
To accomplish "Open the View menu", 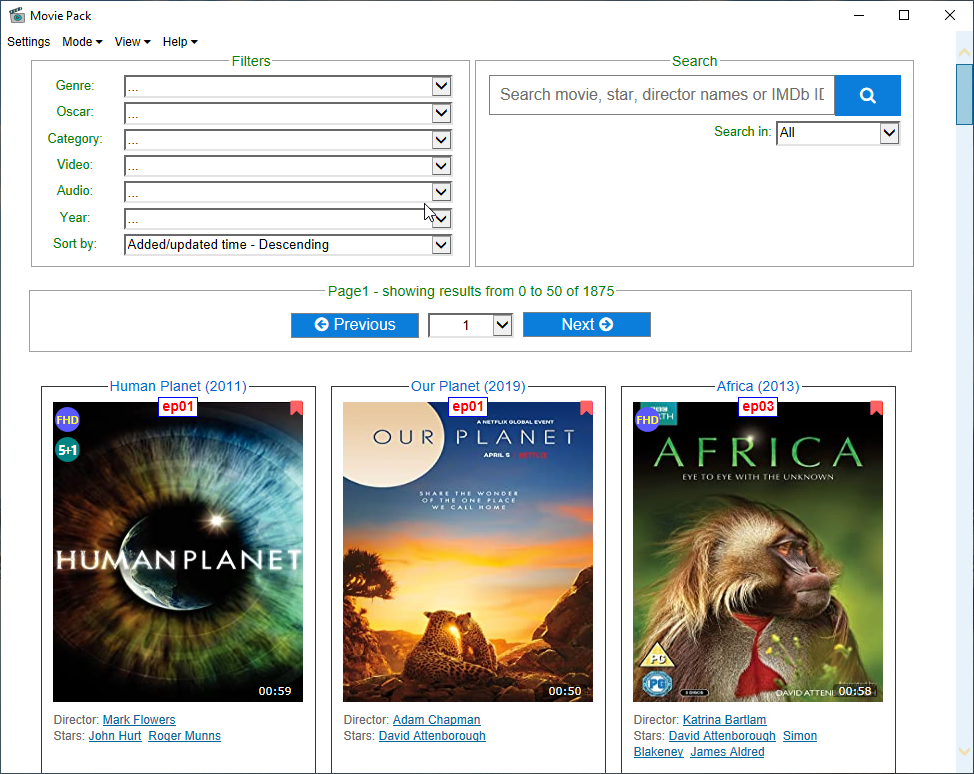I will point(132,42).
